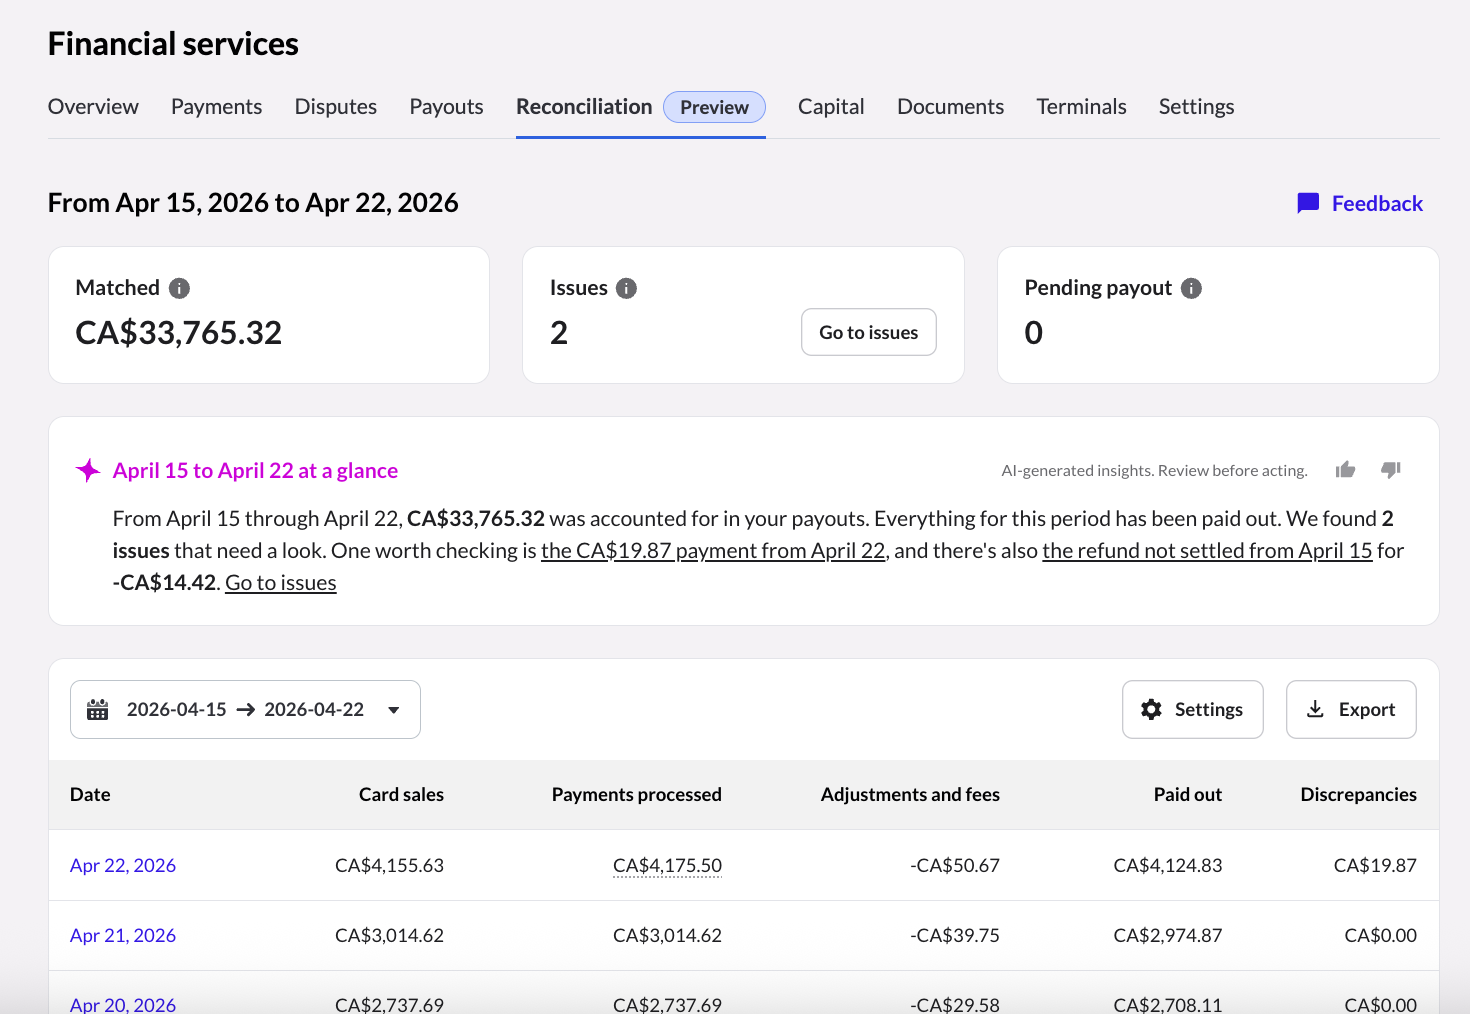Switch to the Payments tab
This screenshot has height=1014, width=1470.
tap(216, 107)
